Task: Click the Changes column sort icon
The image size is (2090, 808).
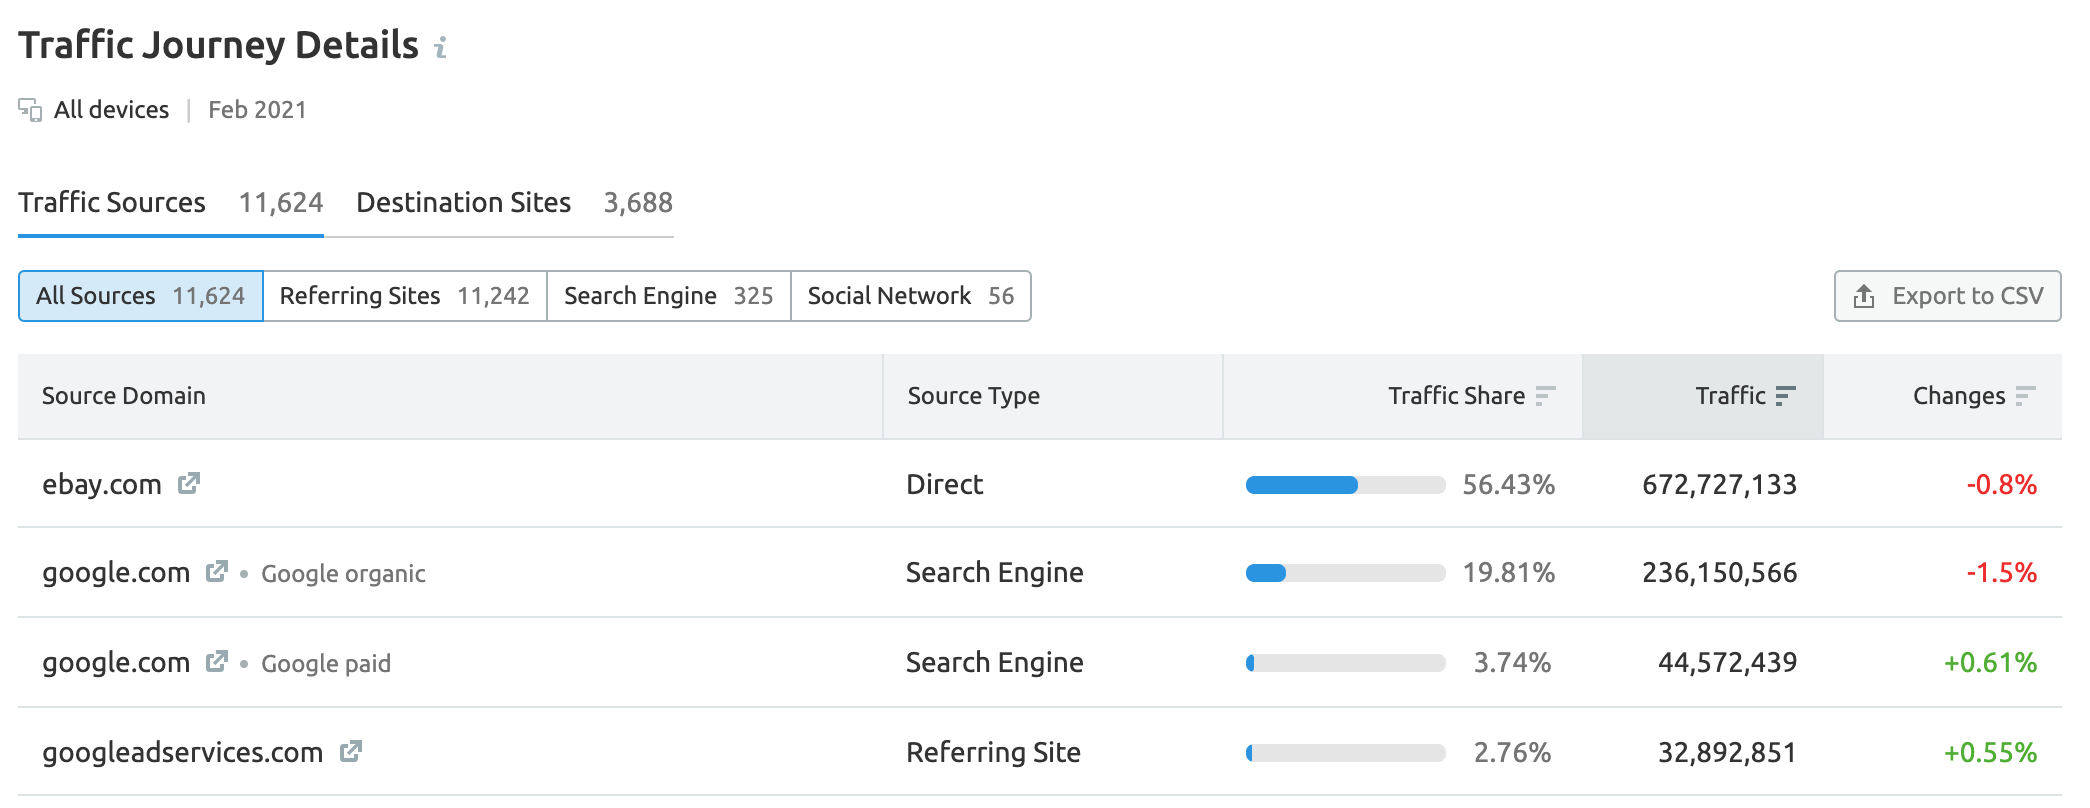Action: click(2025, 396)
